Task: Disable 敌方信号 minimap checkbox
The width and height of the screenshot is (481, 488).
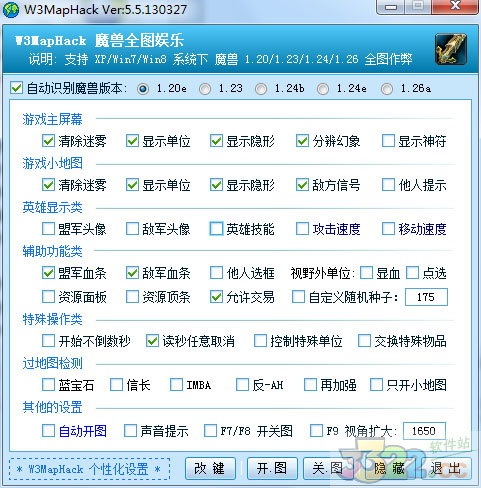Action: pyautogui.click(x=302, y=185)
